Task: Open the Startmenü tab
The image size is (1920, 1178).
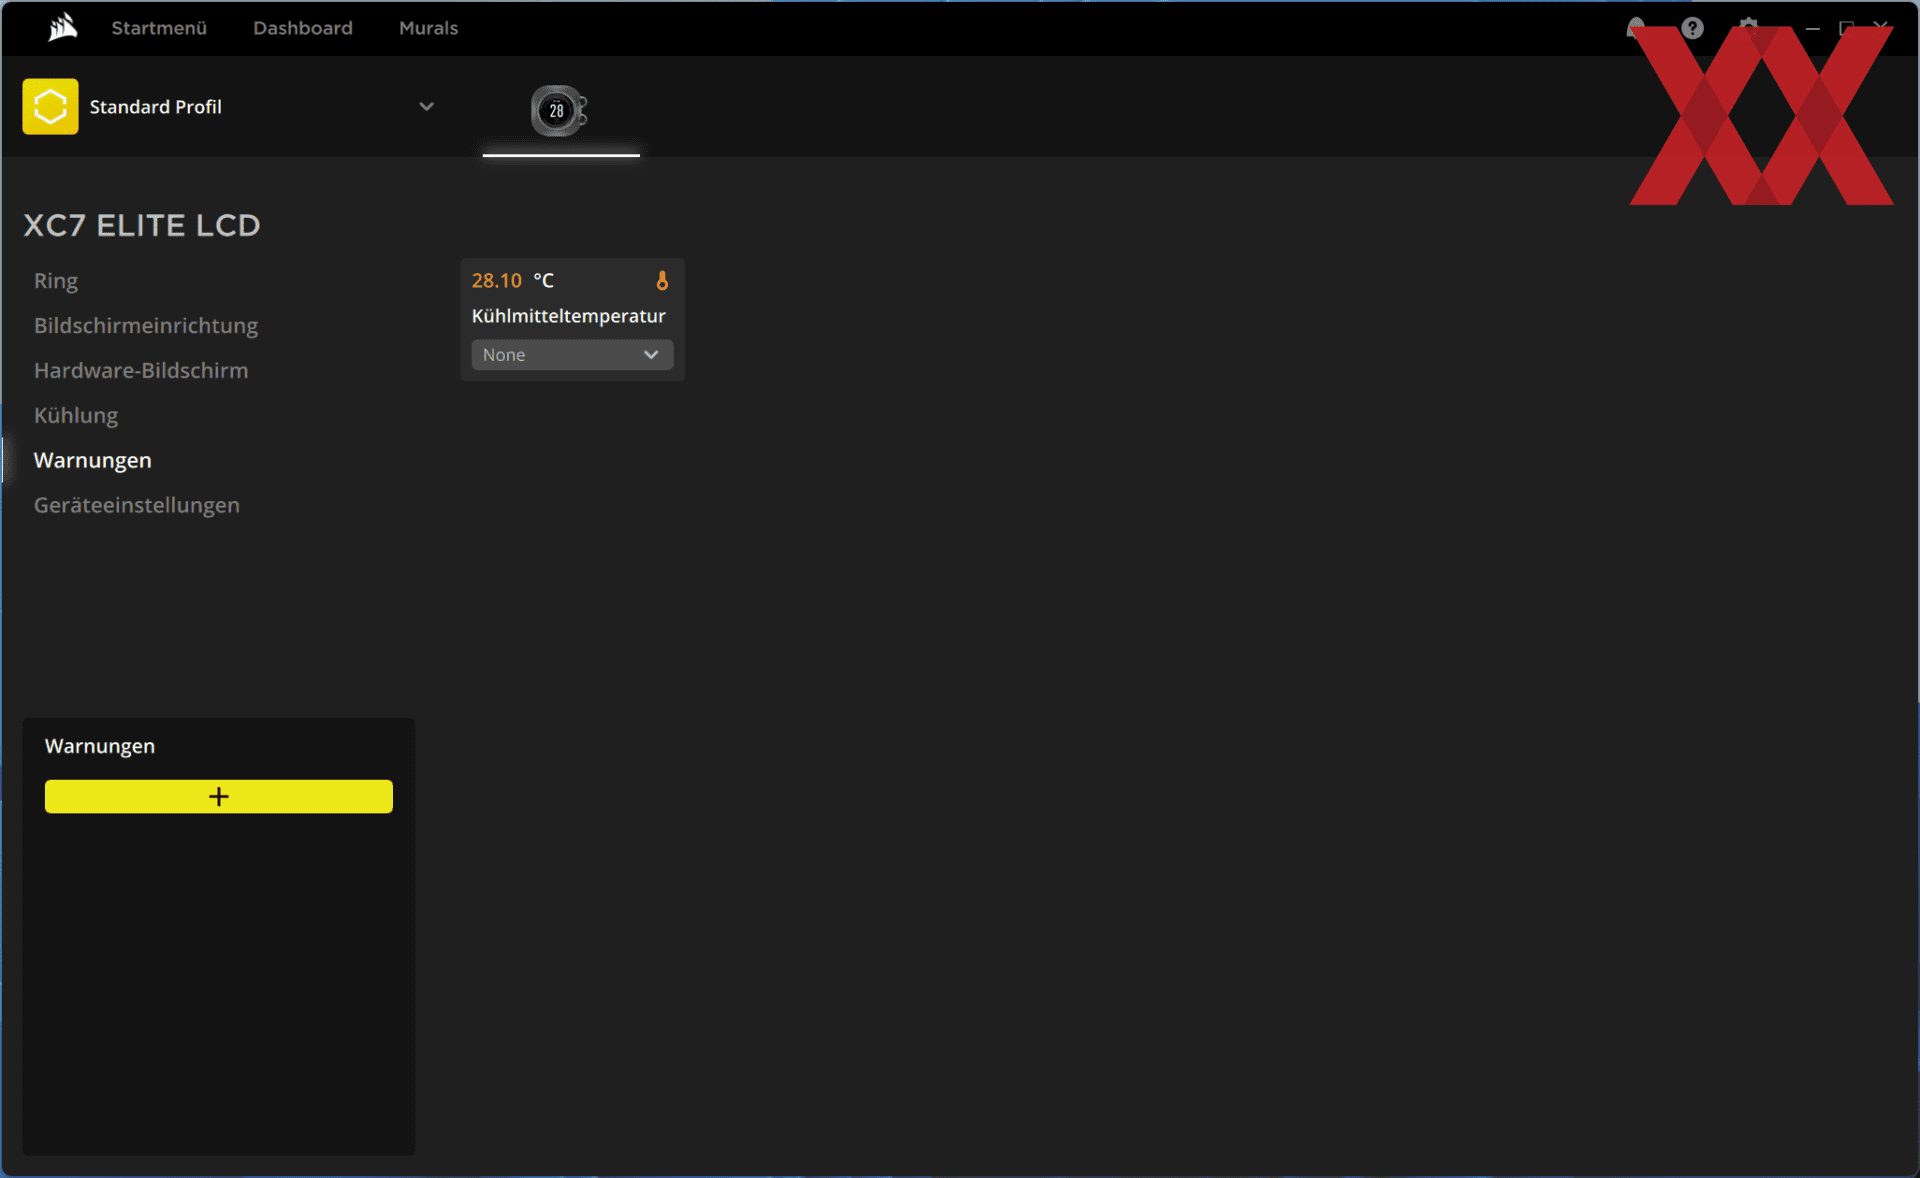Action: click(159, 28)
